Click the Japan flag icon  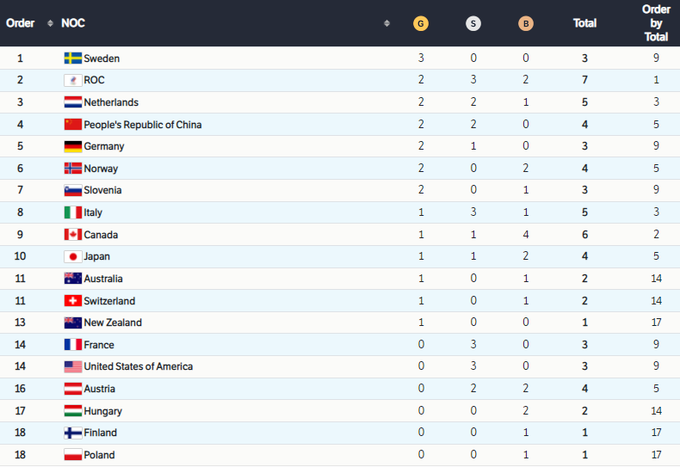[x=72, y=256]
